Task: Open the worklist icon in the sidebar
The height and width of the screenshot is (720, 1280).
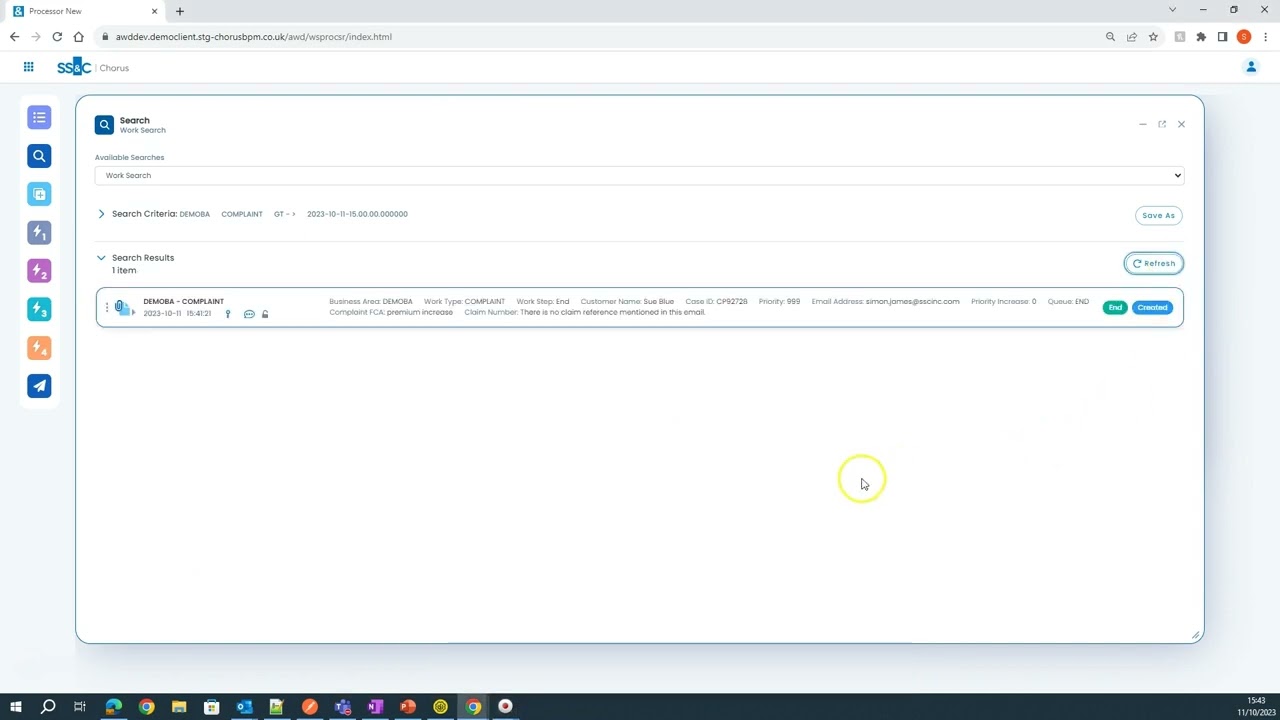Action: (x=39, y=118)
